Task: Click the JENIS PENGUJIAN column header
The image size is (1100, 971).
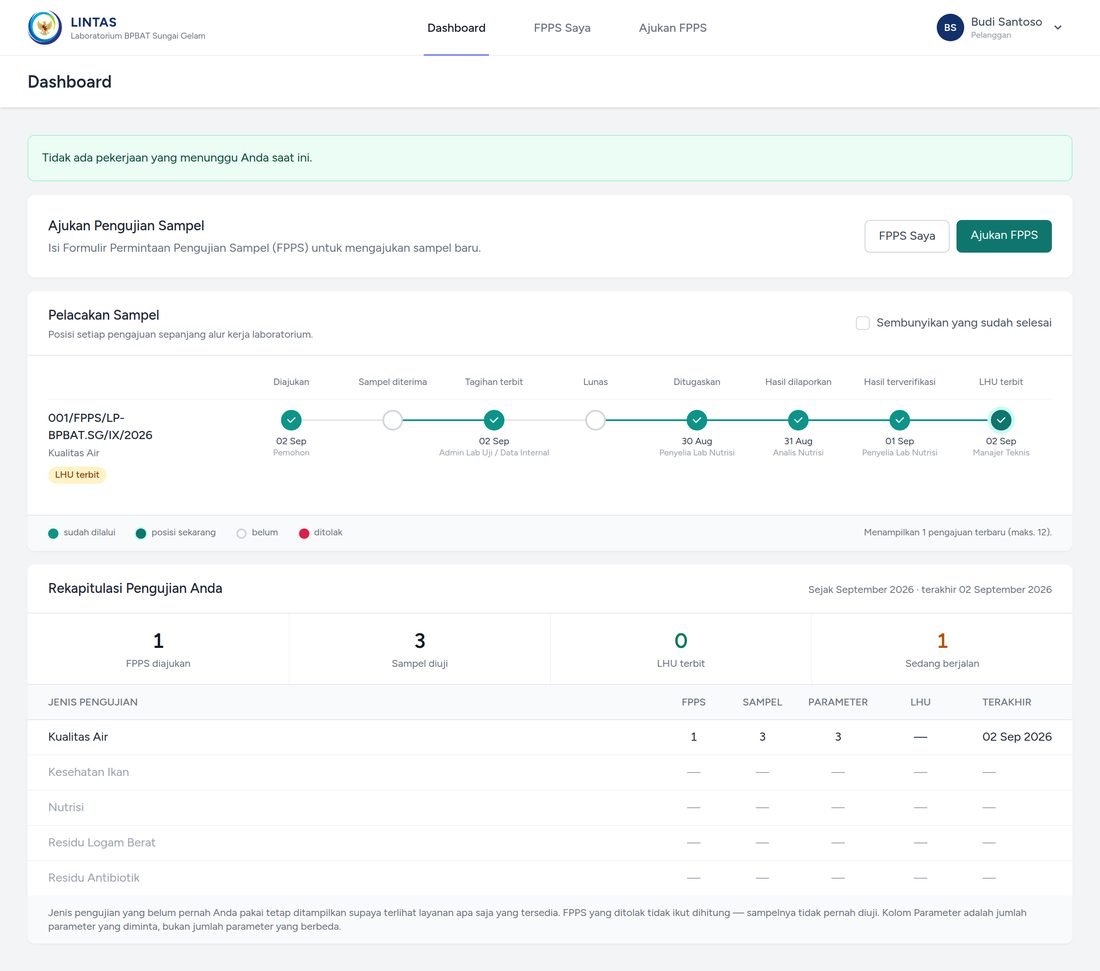Action: 93,702
